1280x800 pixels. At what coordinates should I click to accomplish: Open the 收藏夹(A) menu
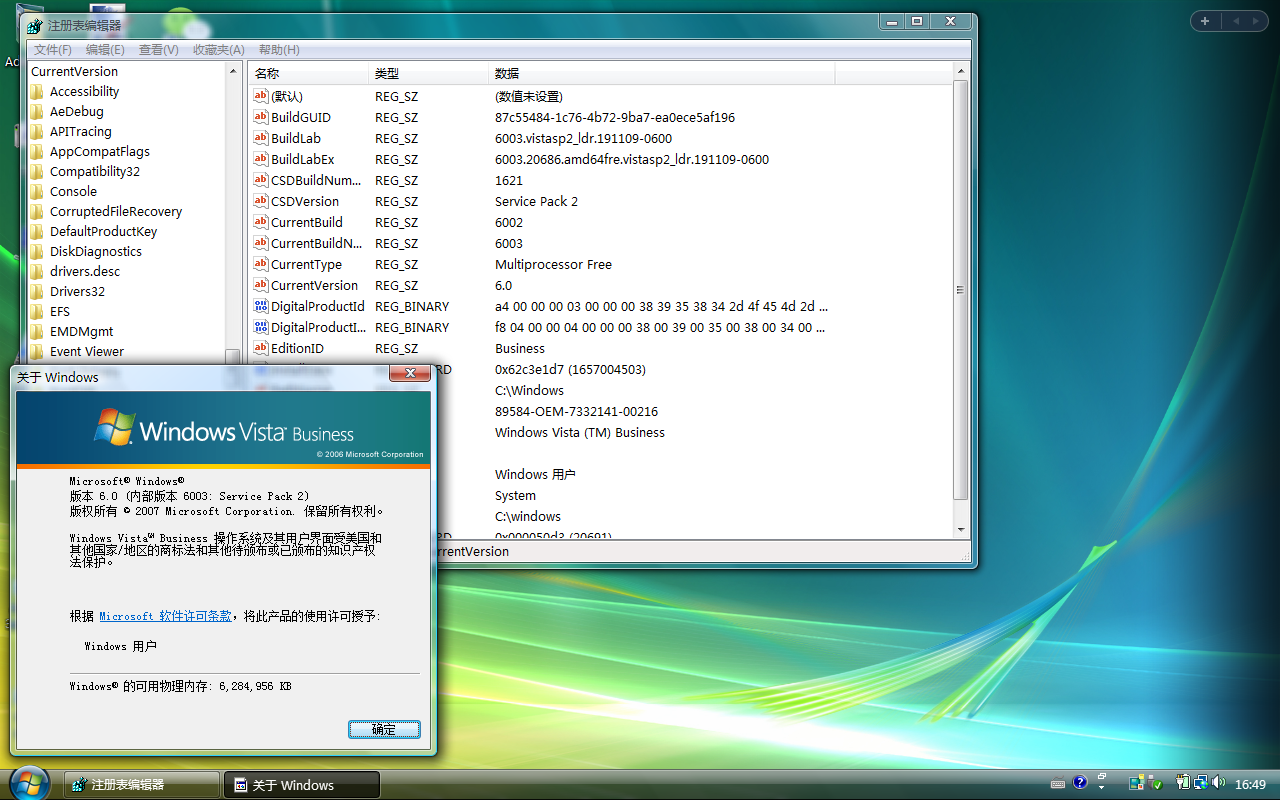[218, 49]
